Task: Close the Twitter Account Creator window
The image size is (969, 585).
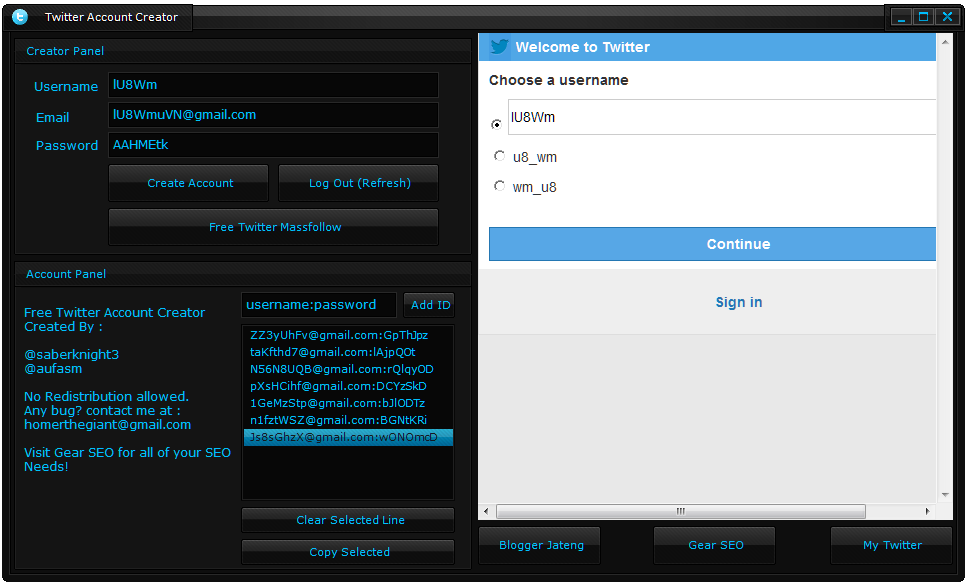Action: coord(946,17)
